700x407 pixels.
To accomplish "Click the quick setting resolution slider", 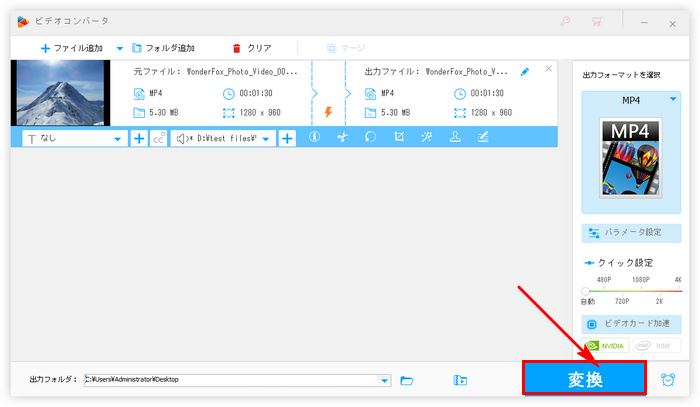I will (631, 290).
